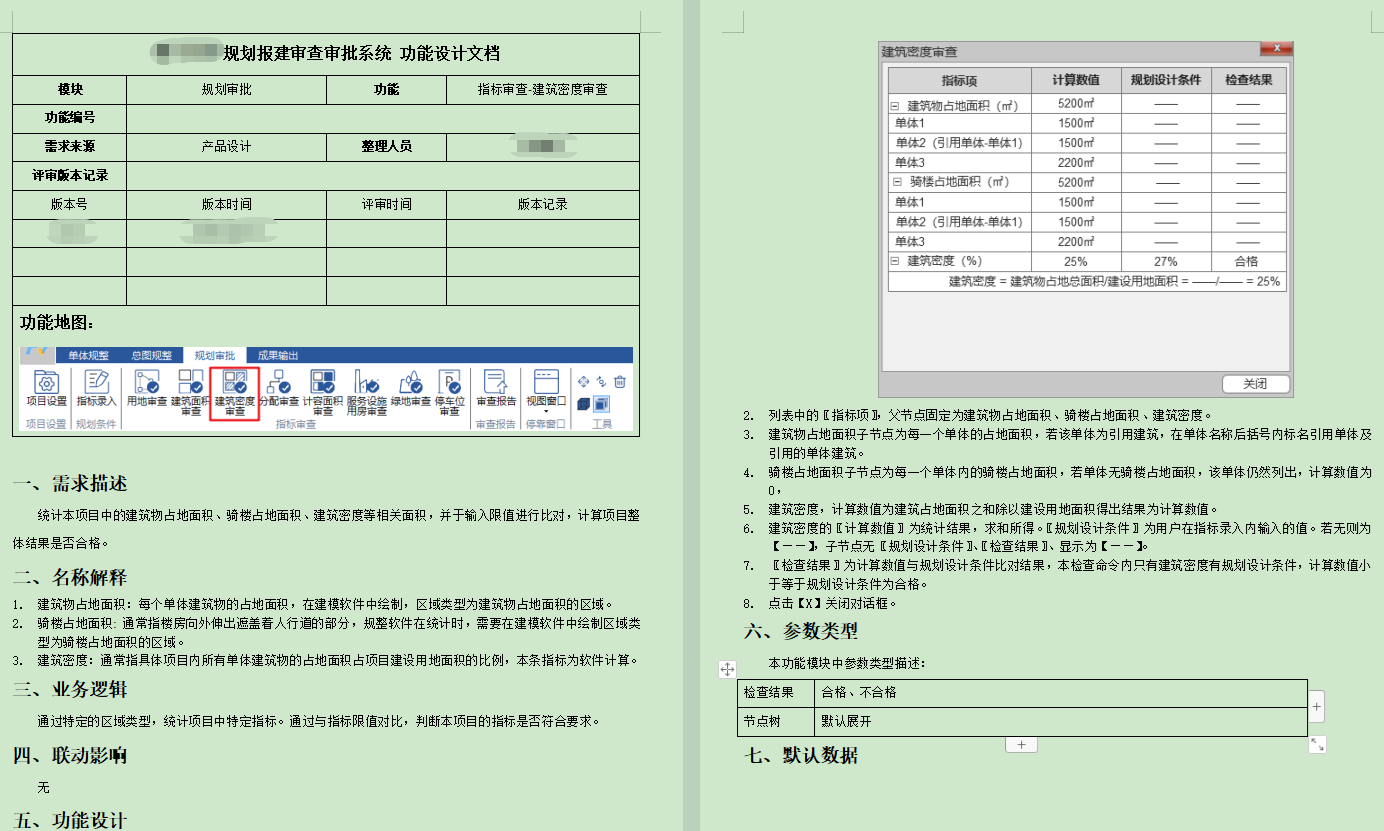The height and width of the screenshot is (831, 1384).
Task: Click list item 8 点击【X】关闭对话框
Action: click(x=820, y=604)
